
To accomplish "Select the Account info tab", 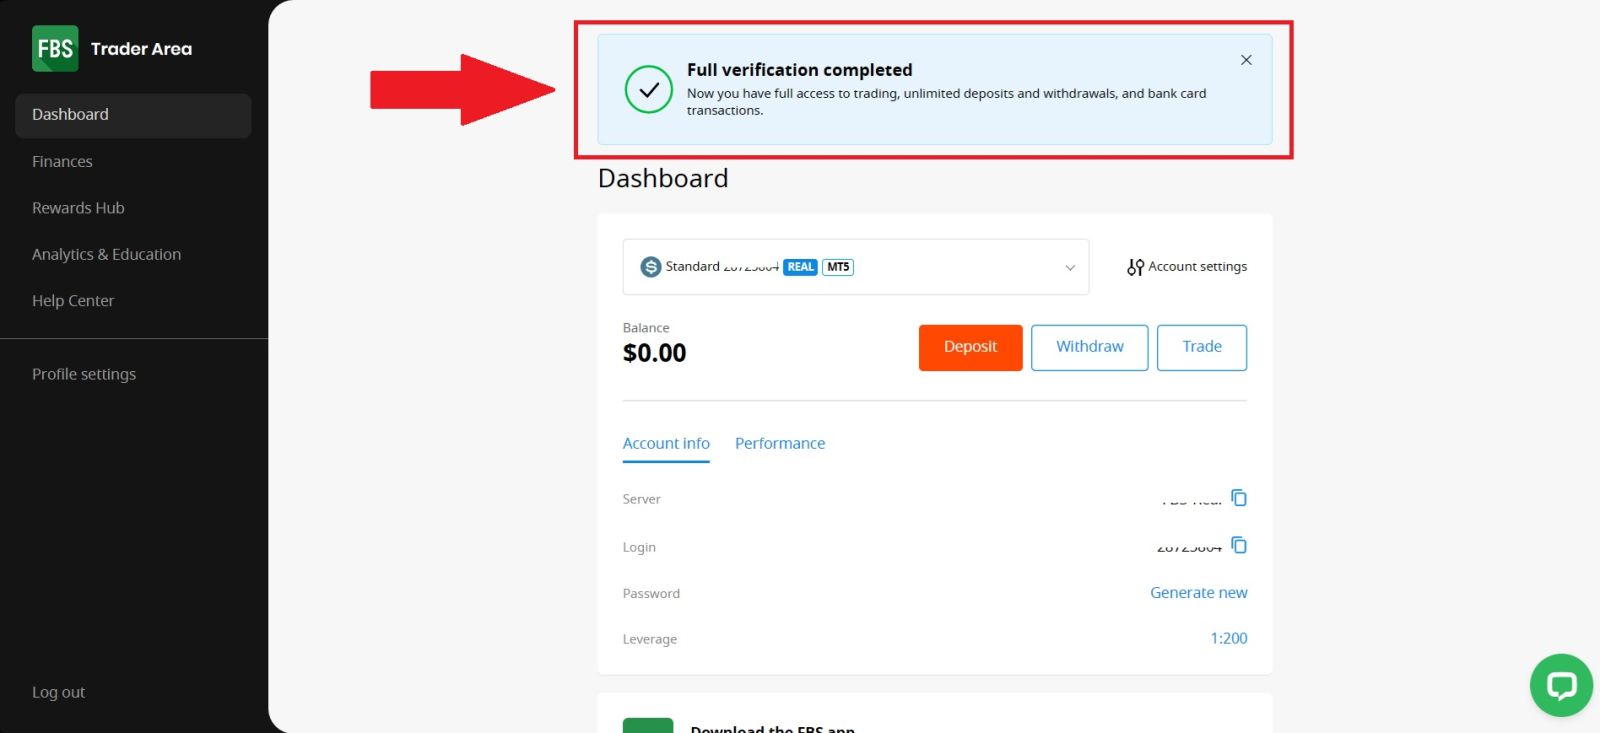I will pos(666,444).
